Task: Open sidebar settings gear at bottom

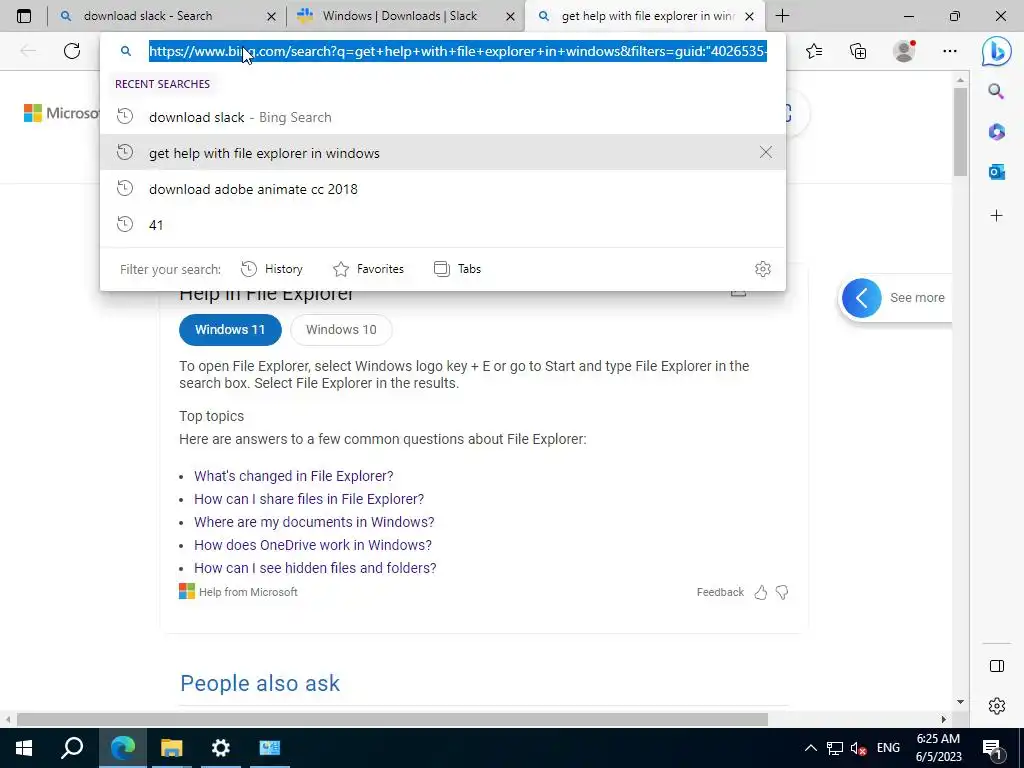Action: tap(997, 706)
